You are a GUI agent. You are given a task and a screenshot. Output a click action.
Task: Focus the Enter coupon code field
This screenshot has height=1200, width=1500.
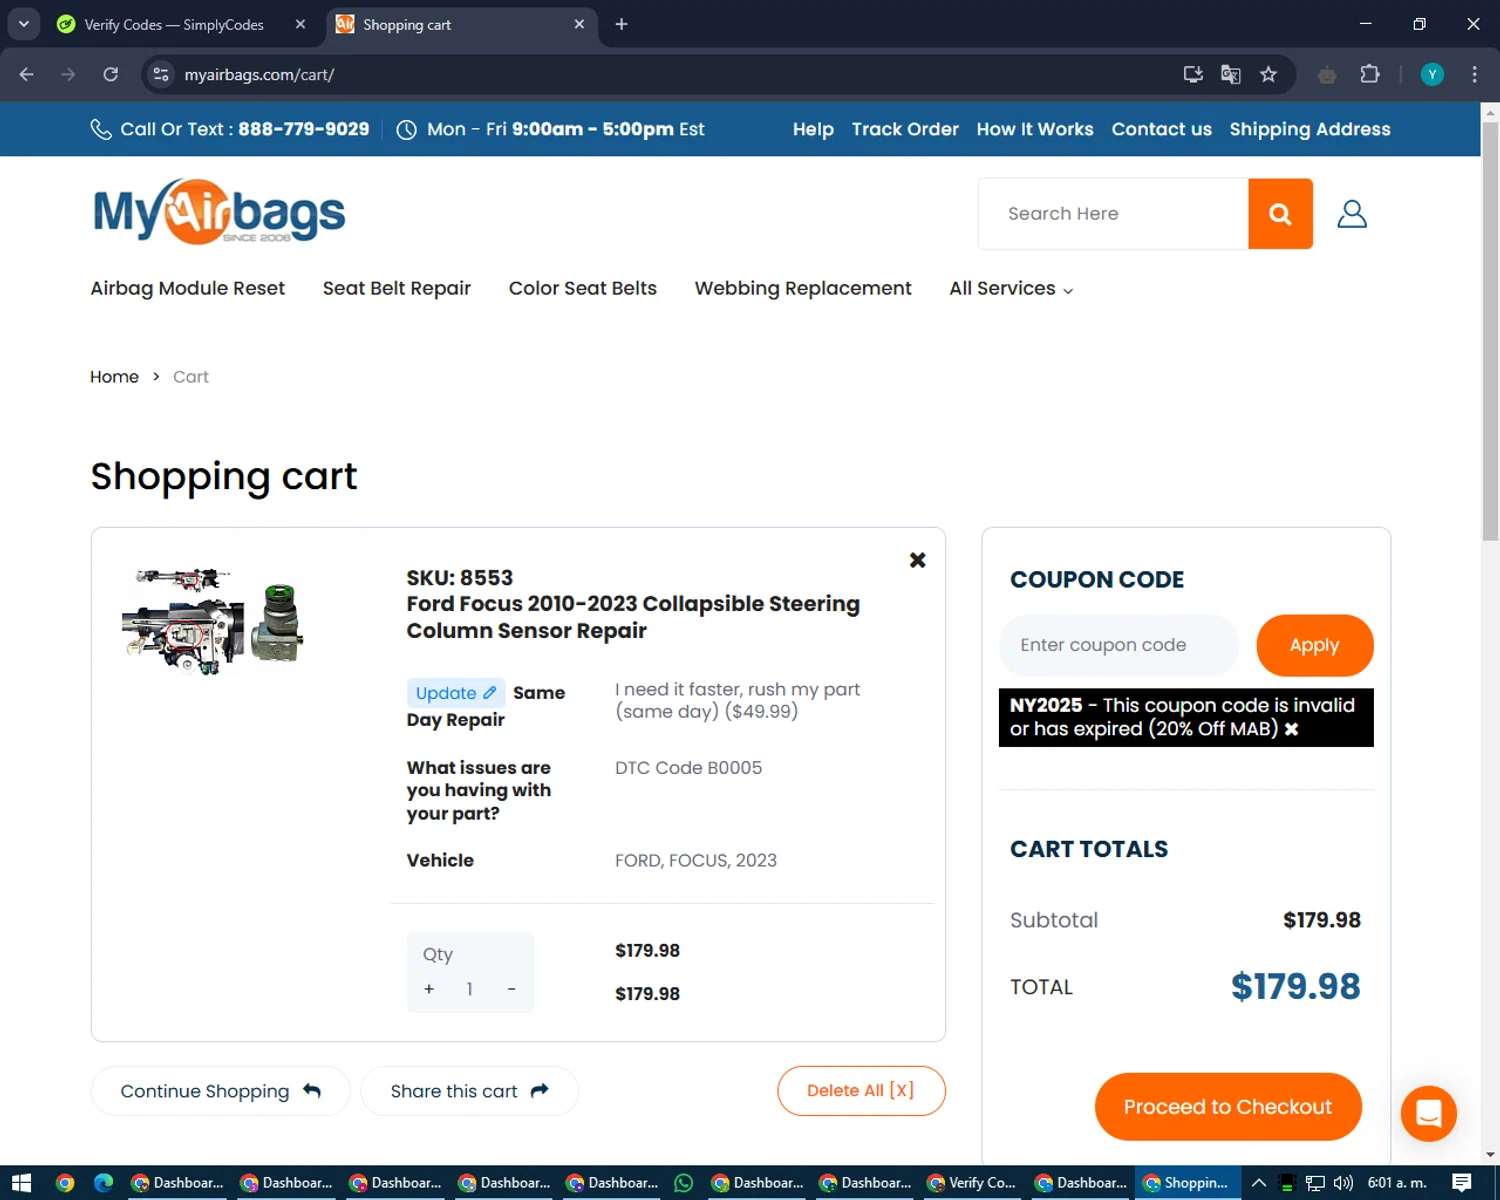click(1119, 645)
